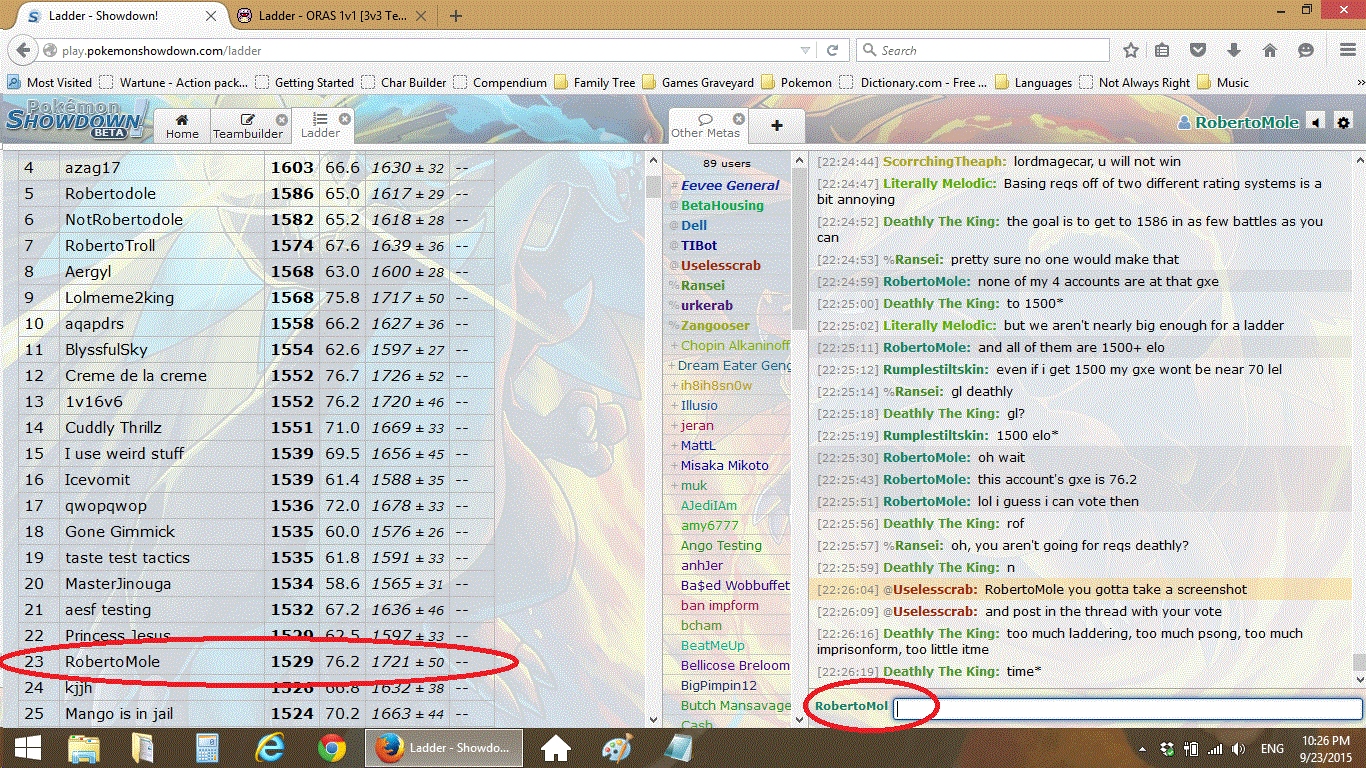This screenshot has width=1366, height=768.
Task: Expand the Not Always Right bookmarks folder
Action: (1135, 83)
